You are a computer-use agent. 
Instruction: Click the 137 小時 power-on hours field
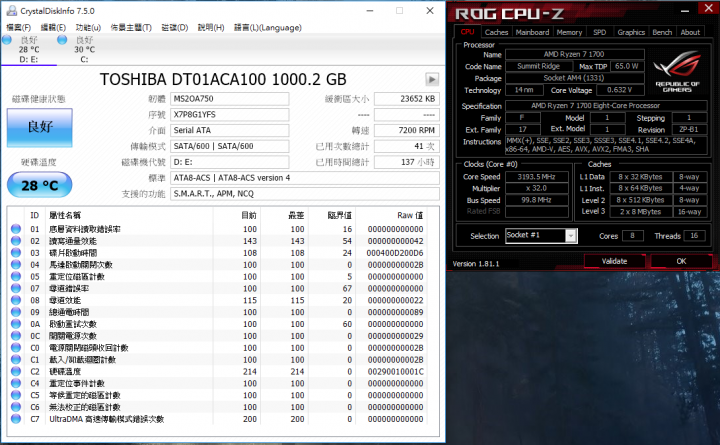(407, 162)
